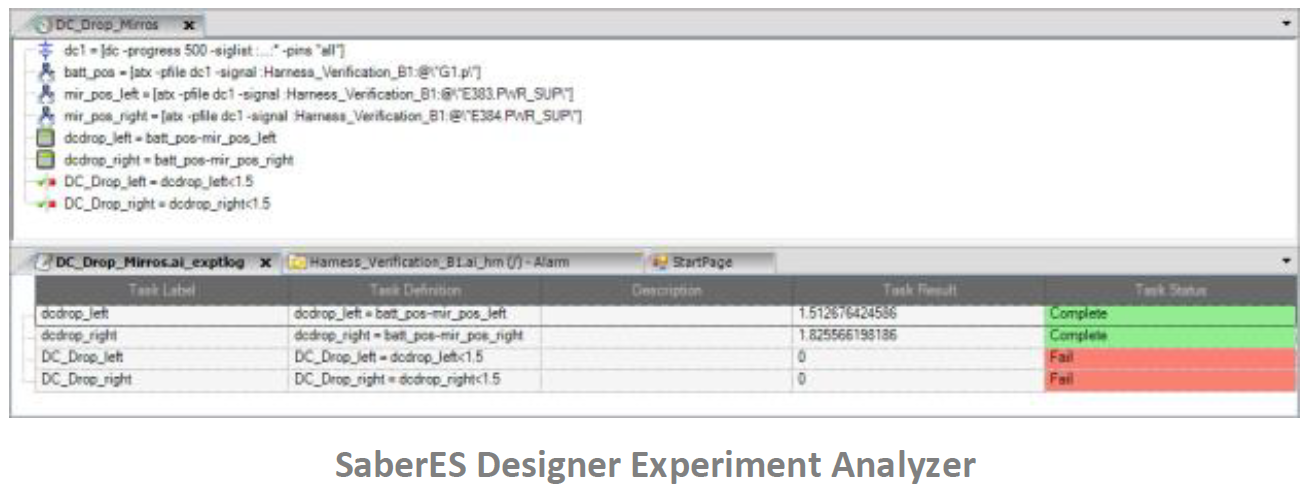The height and width of the screenshot is (489, 1303).
Task: Click result value 1.825566198186
Action: click(848, 336)
